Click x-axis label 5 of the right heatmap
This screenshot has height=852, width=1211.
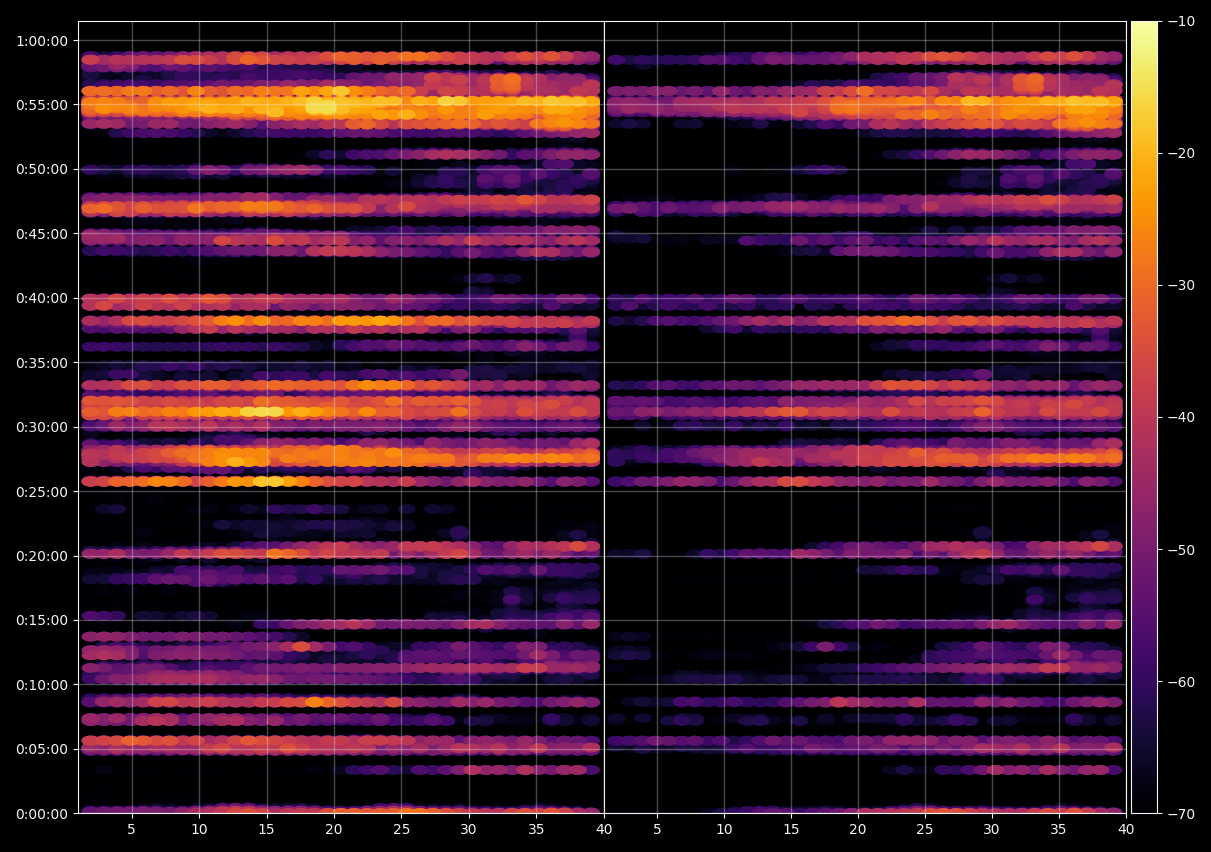[x=657, y=830]
